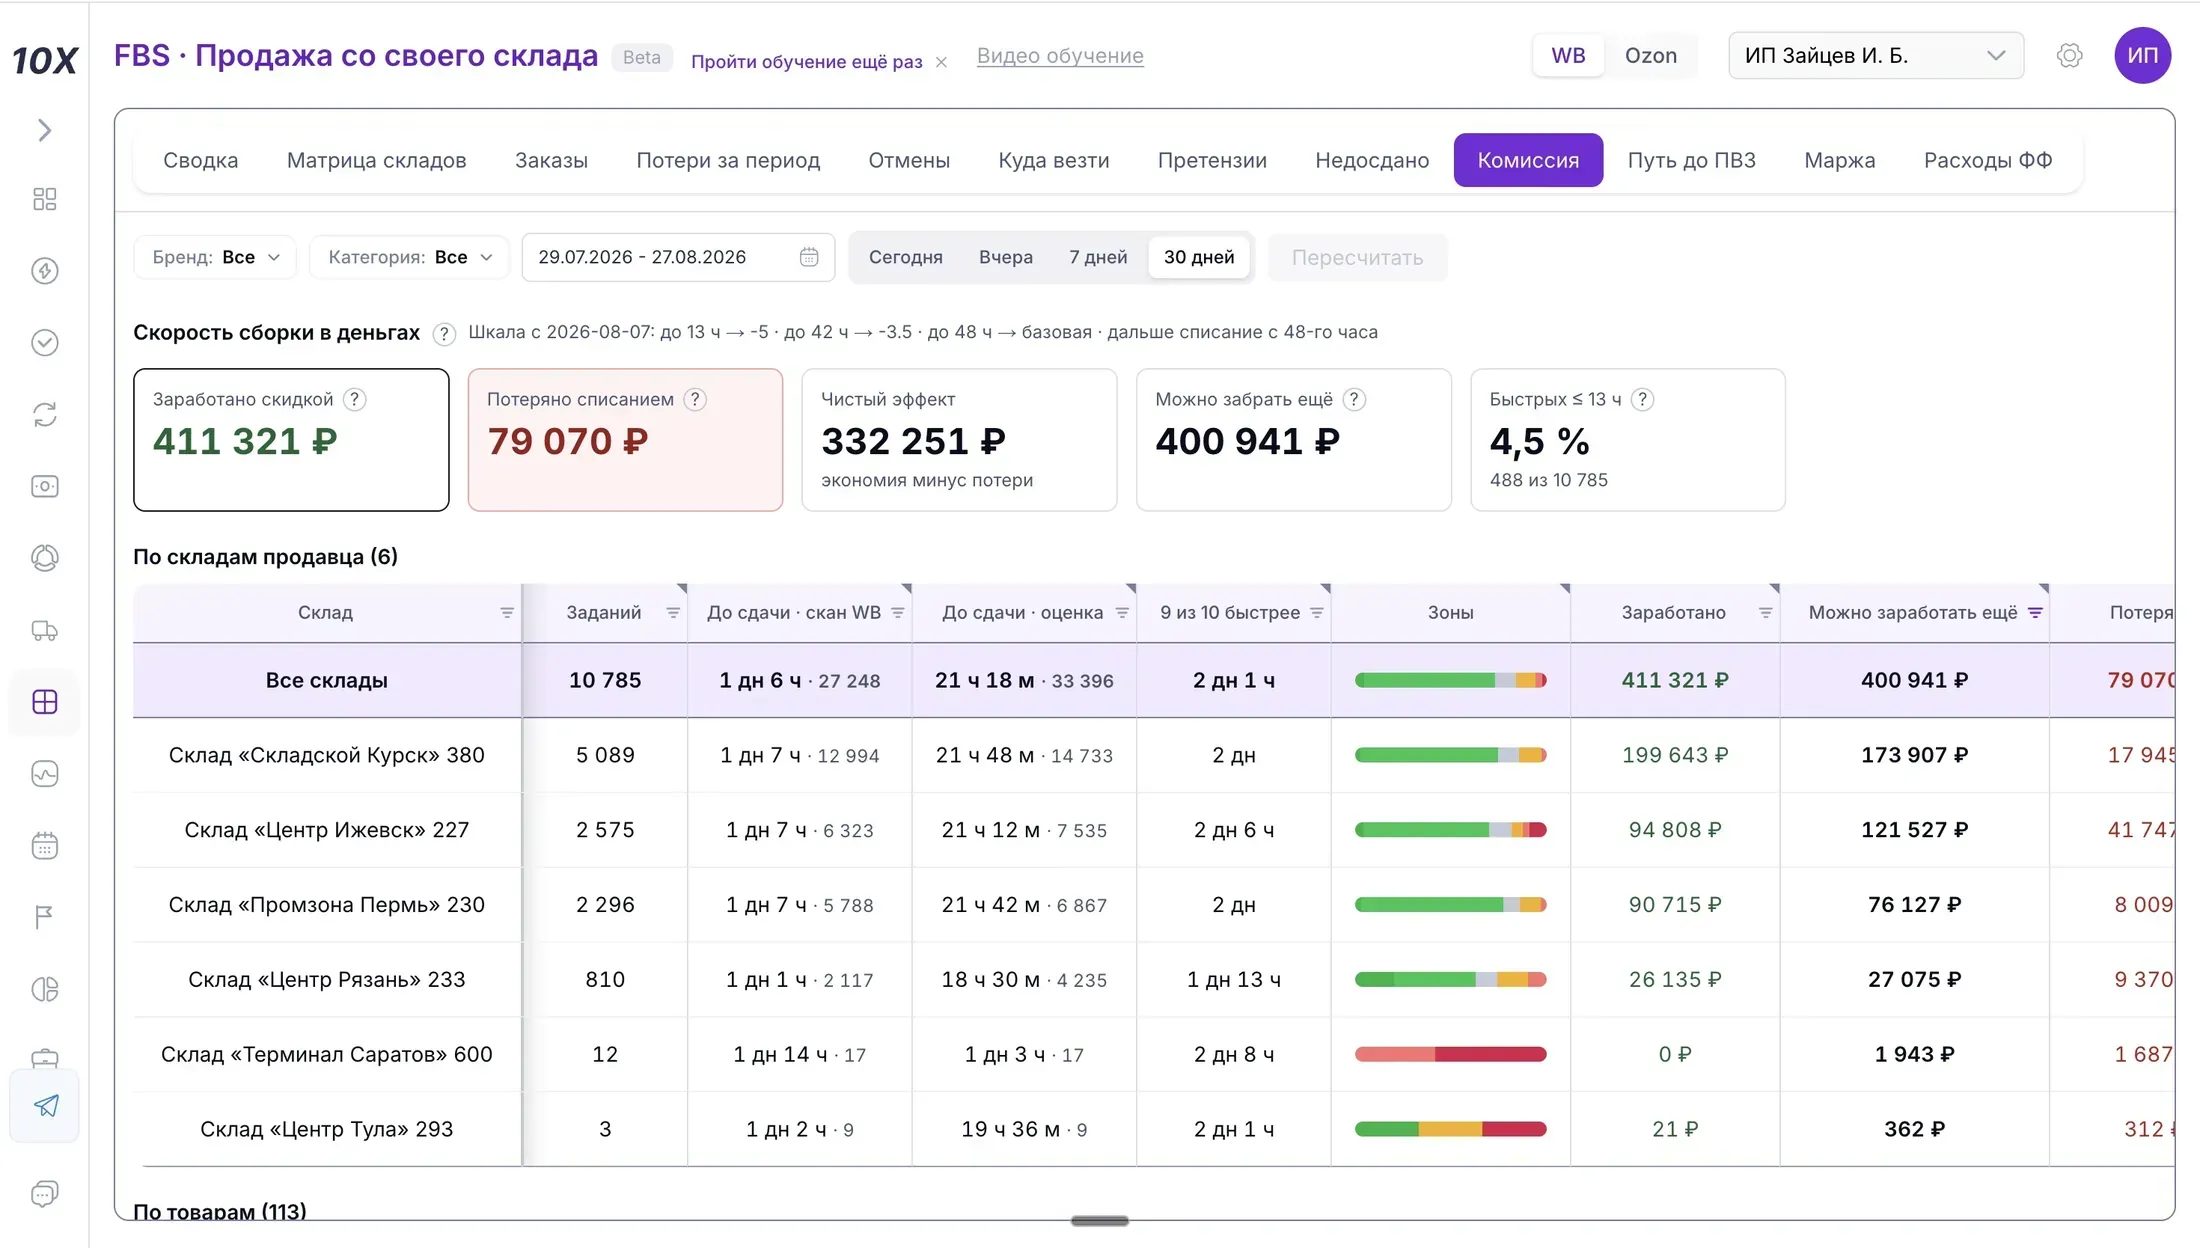
Task: Dismiss the Пройти обучение ещё раз prompt
Action: tap(941, 62)
